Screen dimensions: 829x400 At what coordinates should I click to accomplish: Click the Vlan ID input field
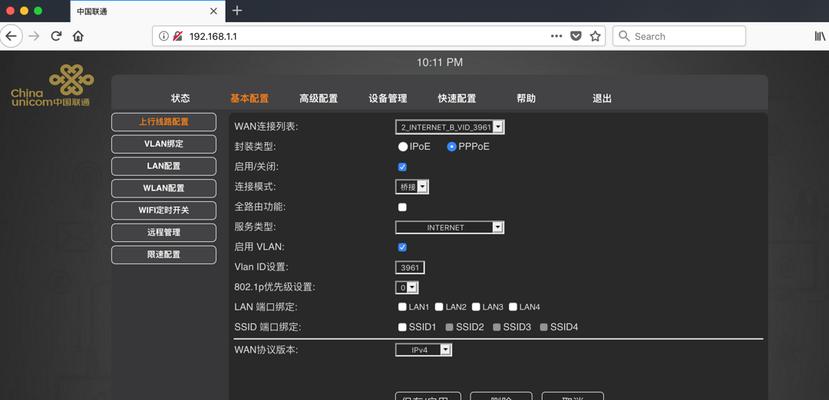pos(410,267)
